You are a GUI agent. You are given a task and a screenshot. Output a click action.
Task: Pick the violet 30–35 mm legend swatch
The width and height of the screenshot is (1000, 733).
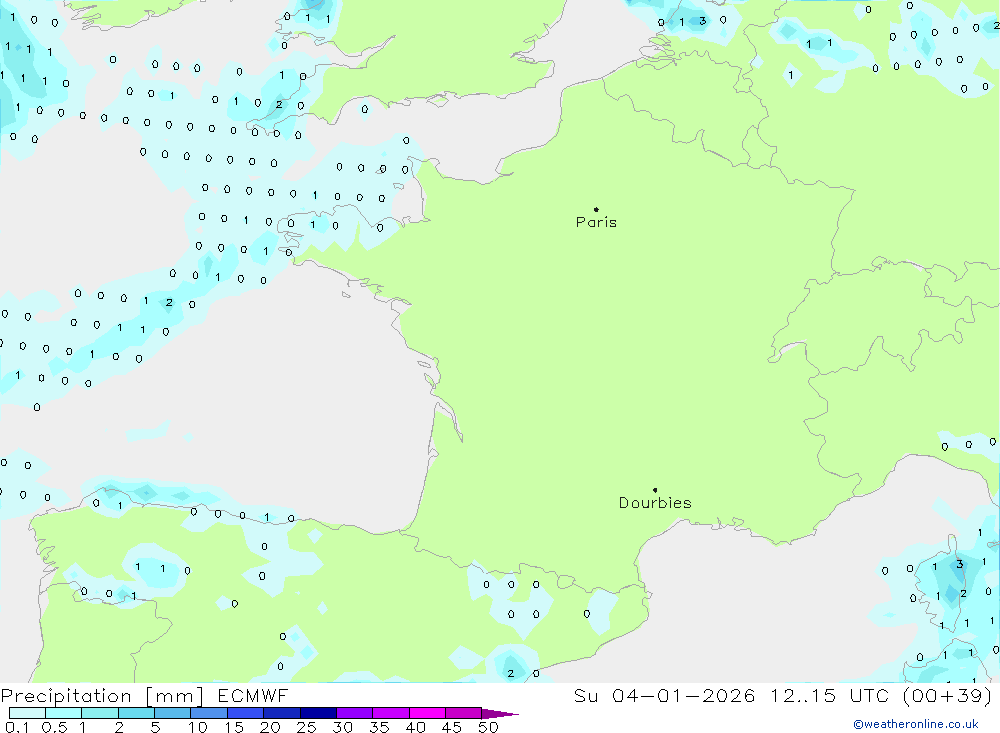pyautogui.click(x=355, y=713)
